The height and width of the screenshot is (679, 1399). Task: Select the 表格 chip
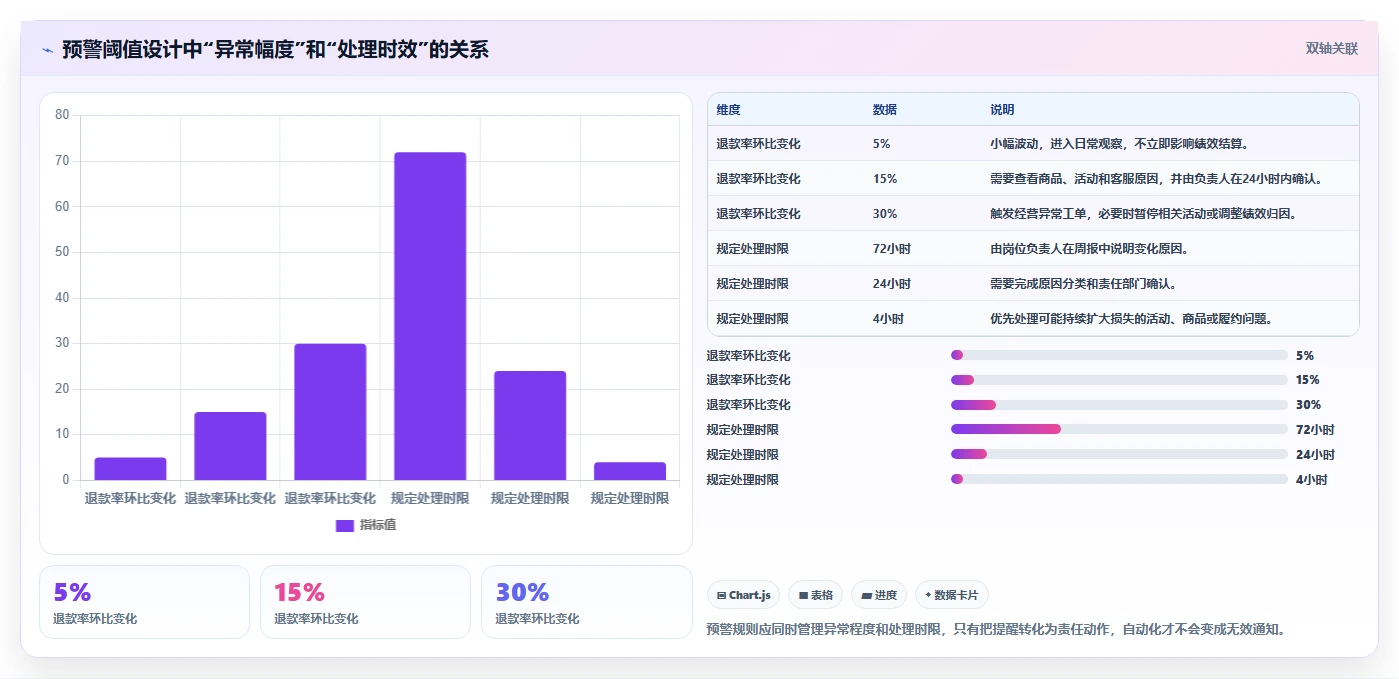click(815, 595)
